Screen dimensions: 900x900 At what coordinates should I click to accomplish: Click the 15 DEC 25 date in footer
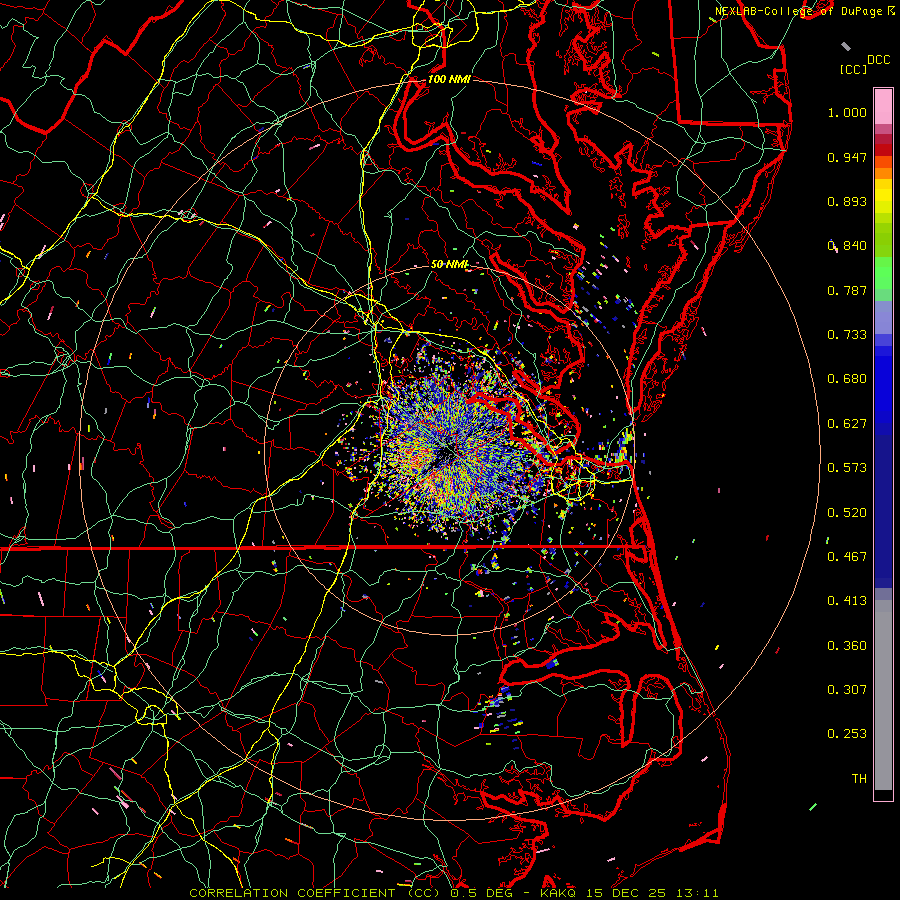click(x=626, y=893)
